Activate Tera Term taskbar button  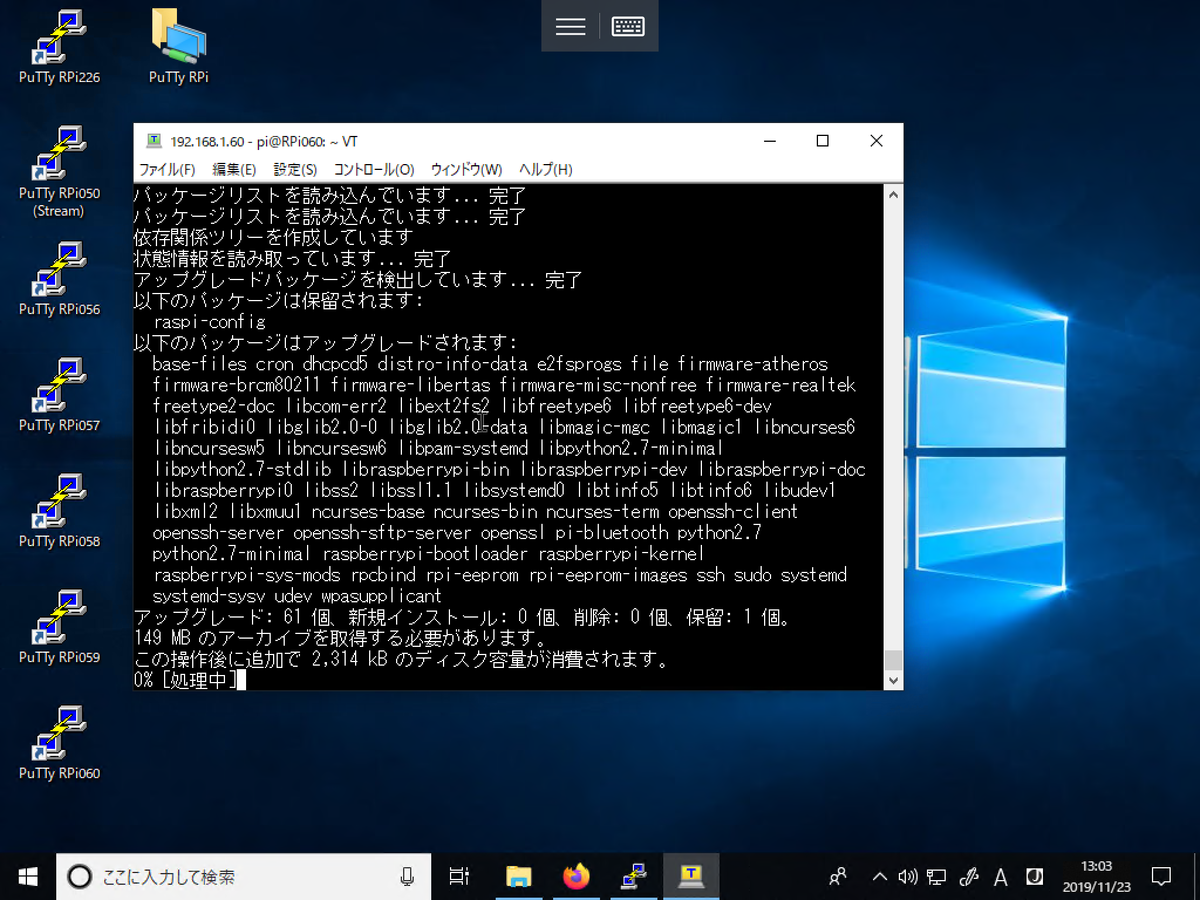tap(691, 877)
